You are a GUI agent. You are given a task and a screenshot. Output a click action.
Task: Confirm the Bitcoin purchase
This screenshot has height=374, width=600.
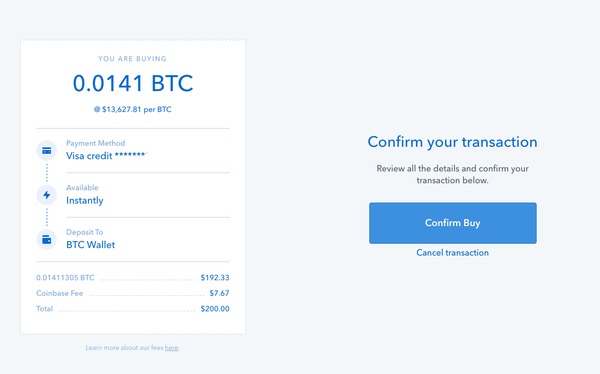(453, 223)
